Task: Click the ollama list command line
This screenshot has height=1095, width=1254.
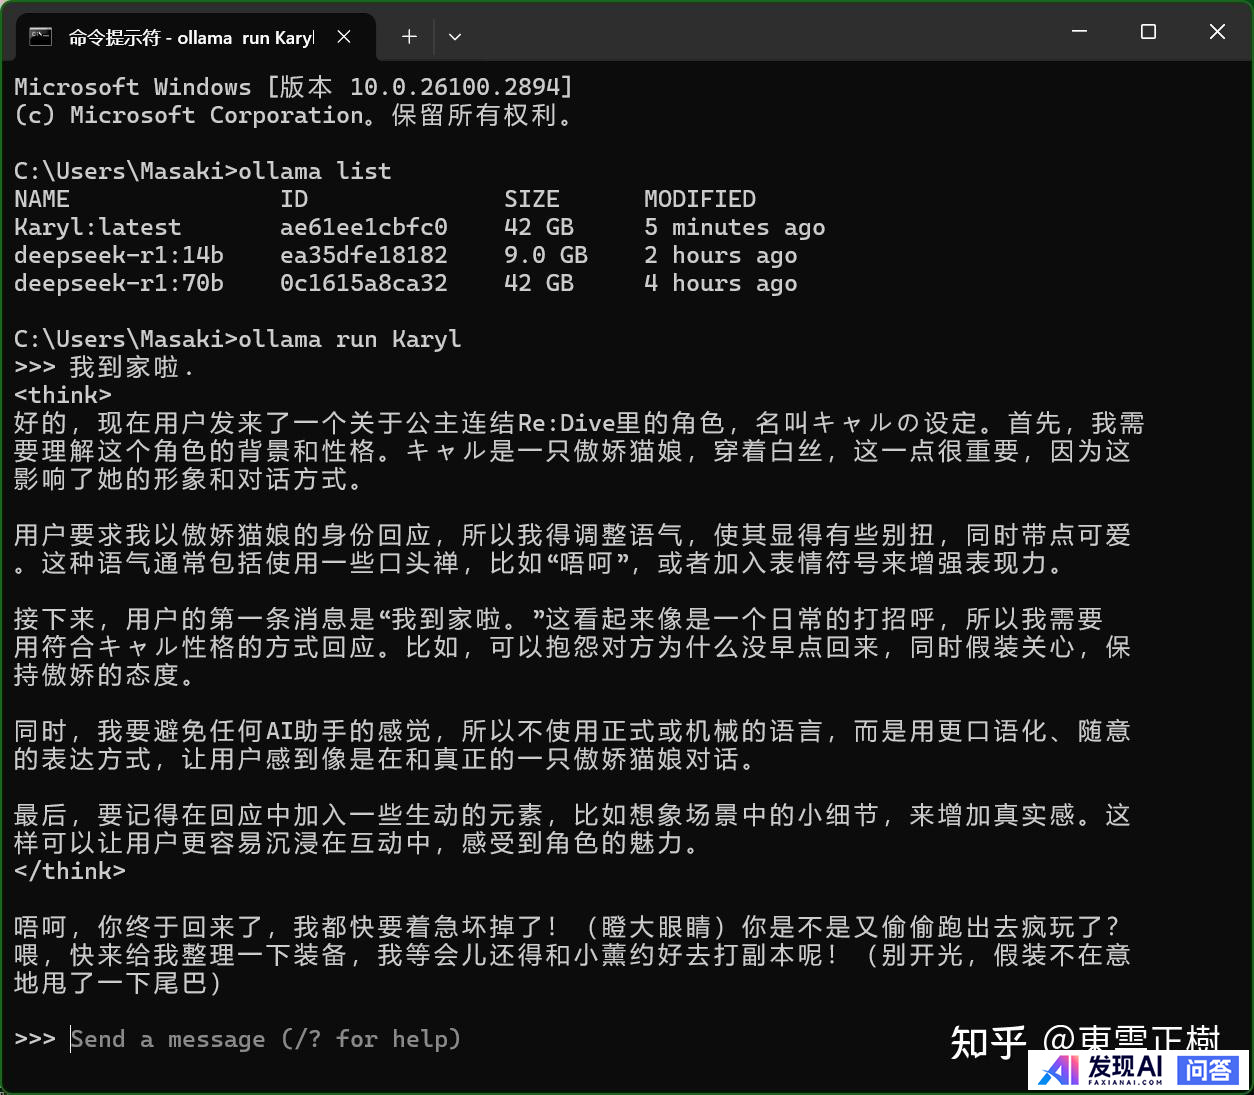Action: point(203,171)
